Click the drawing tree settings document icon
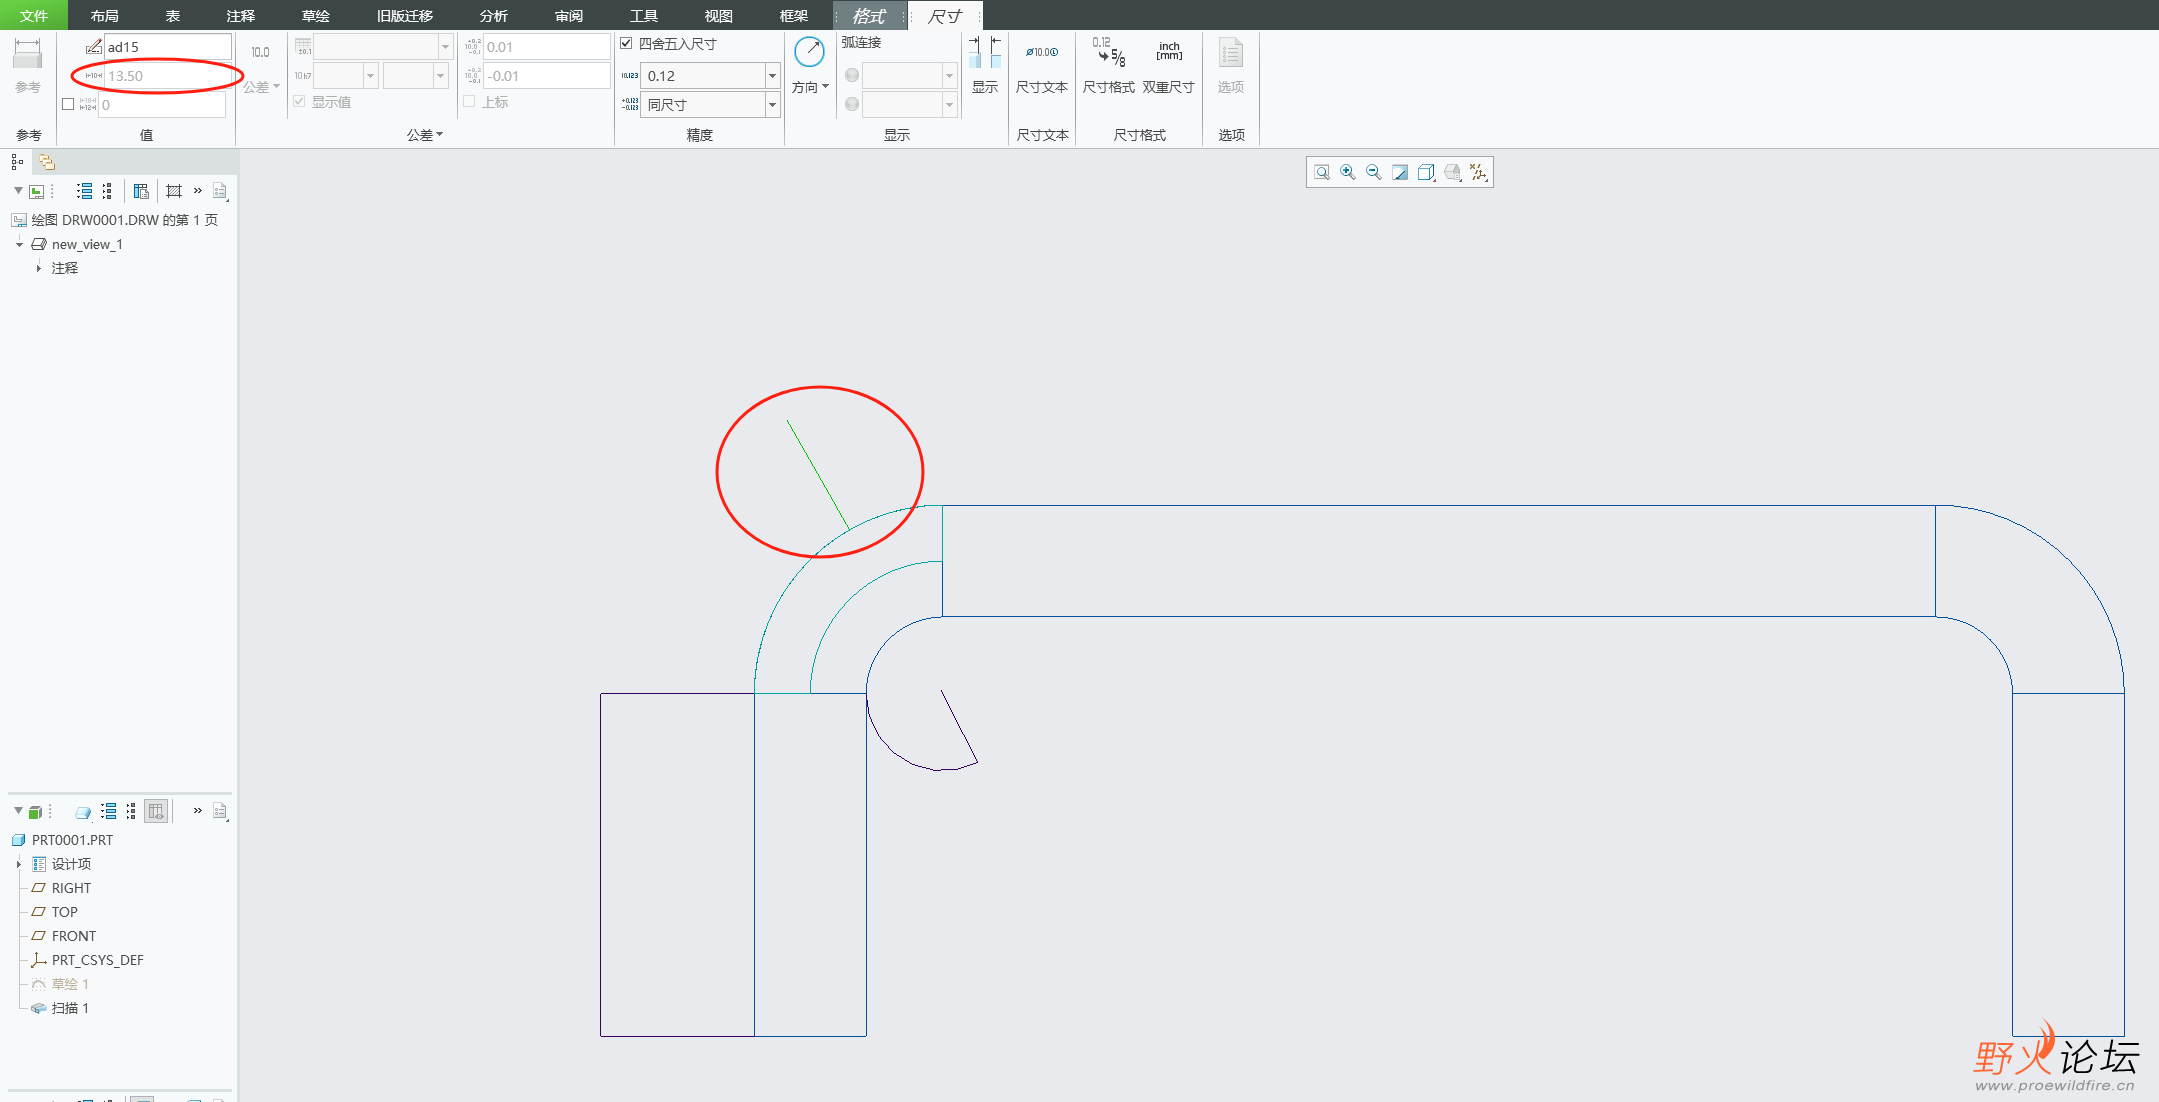The width and height of the screenshot is (2159, 1102). click(220, 191)
